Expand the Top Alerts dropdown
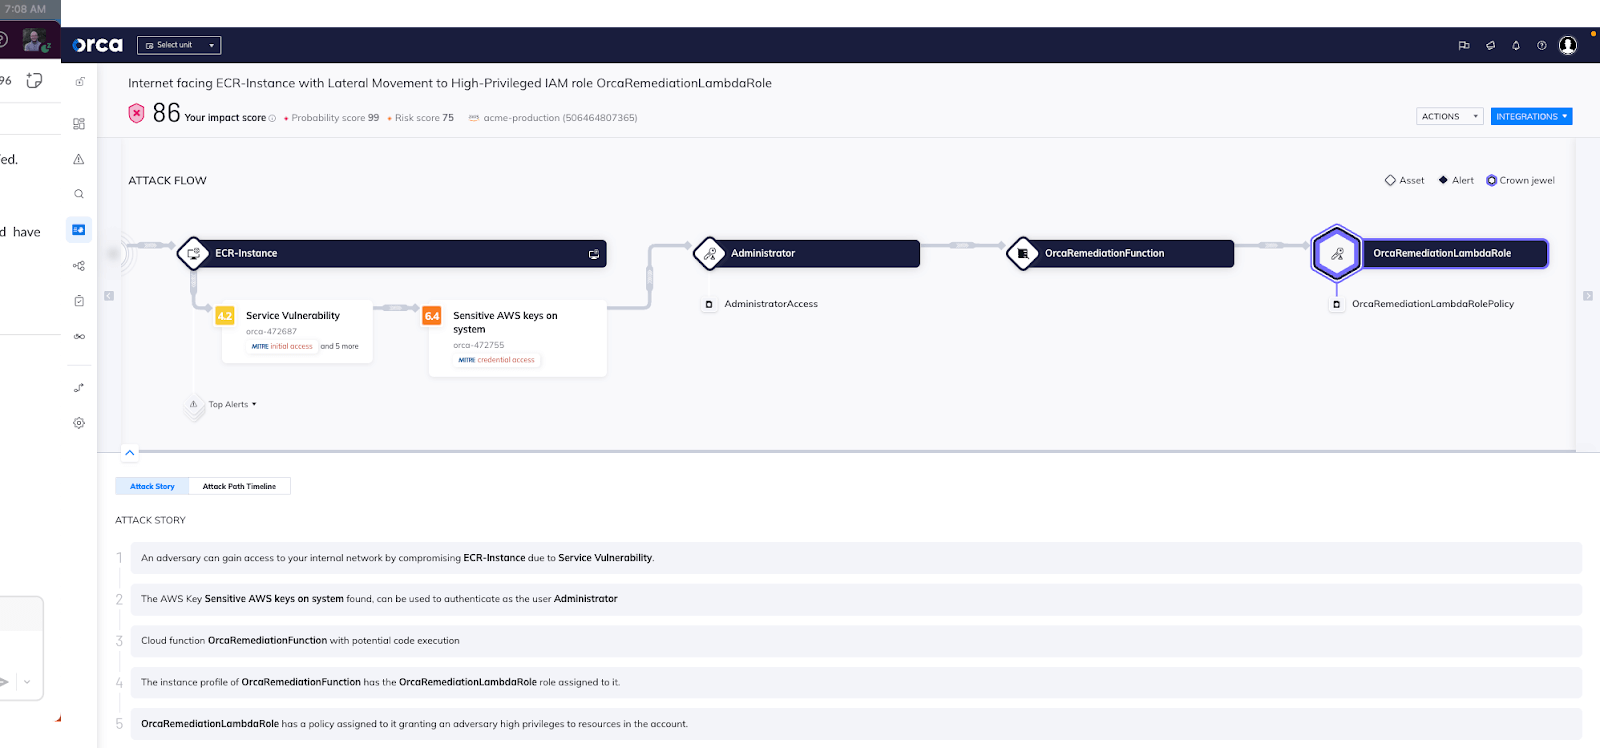This screenshot has height=748, width=1600. tap(232, 405)
